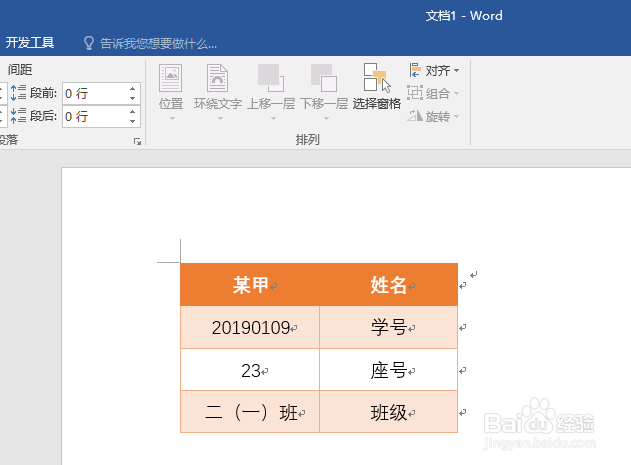
Task: Open the Wrap Text (环绕文字) icon
Action: [x=217, y=78]
